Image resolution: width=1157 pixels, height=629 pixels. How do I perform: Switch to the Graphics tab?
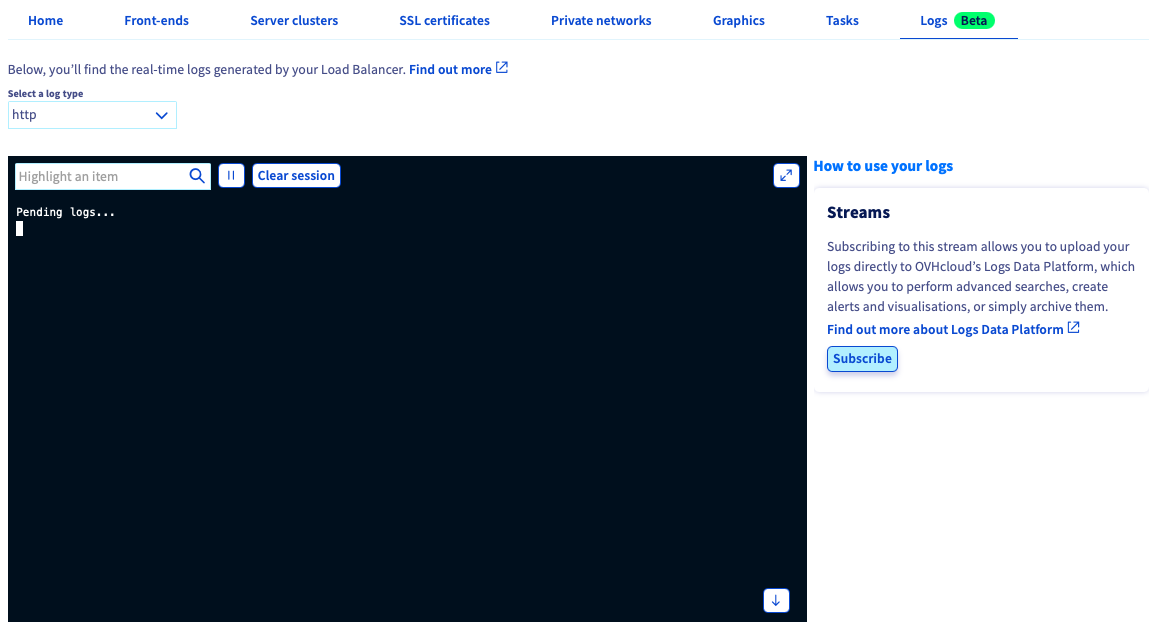coord(739,21)
